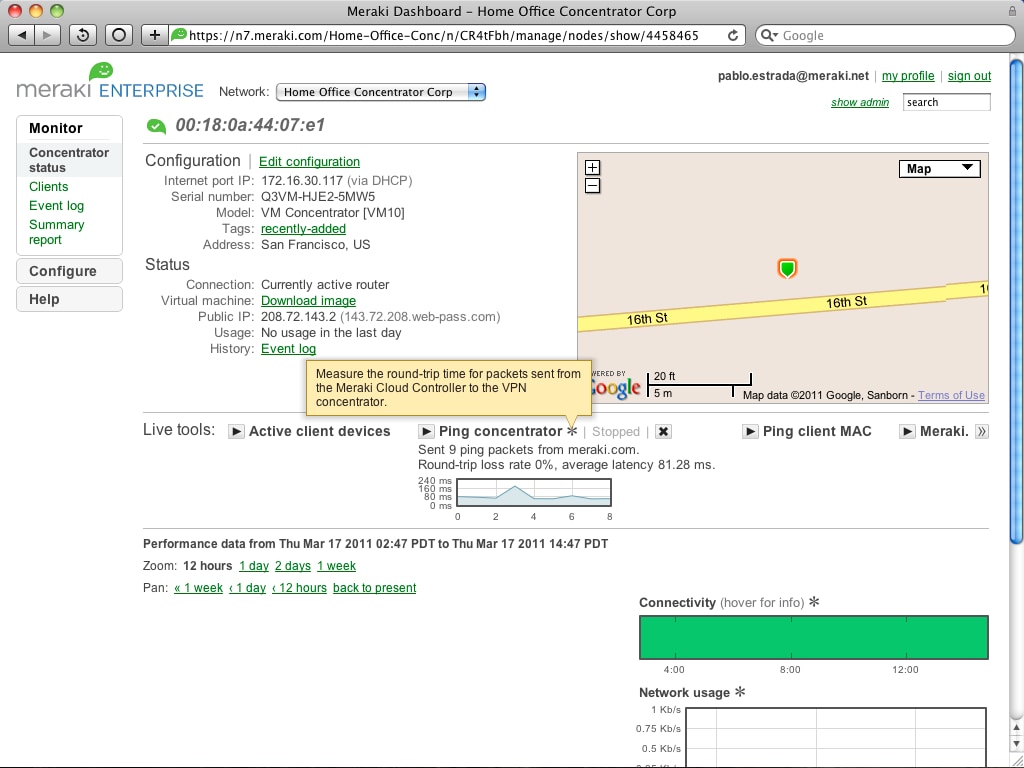Click the play button beside Meraki. tool

[x=907, y=432]
